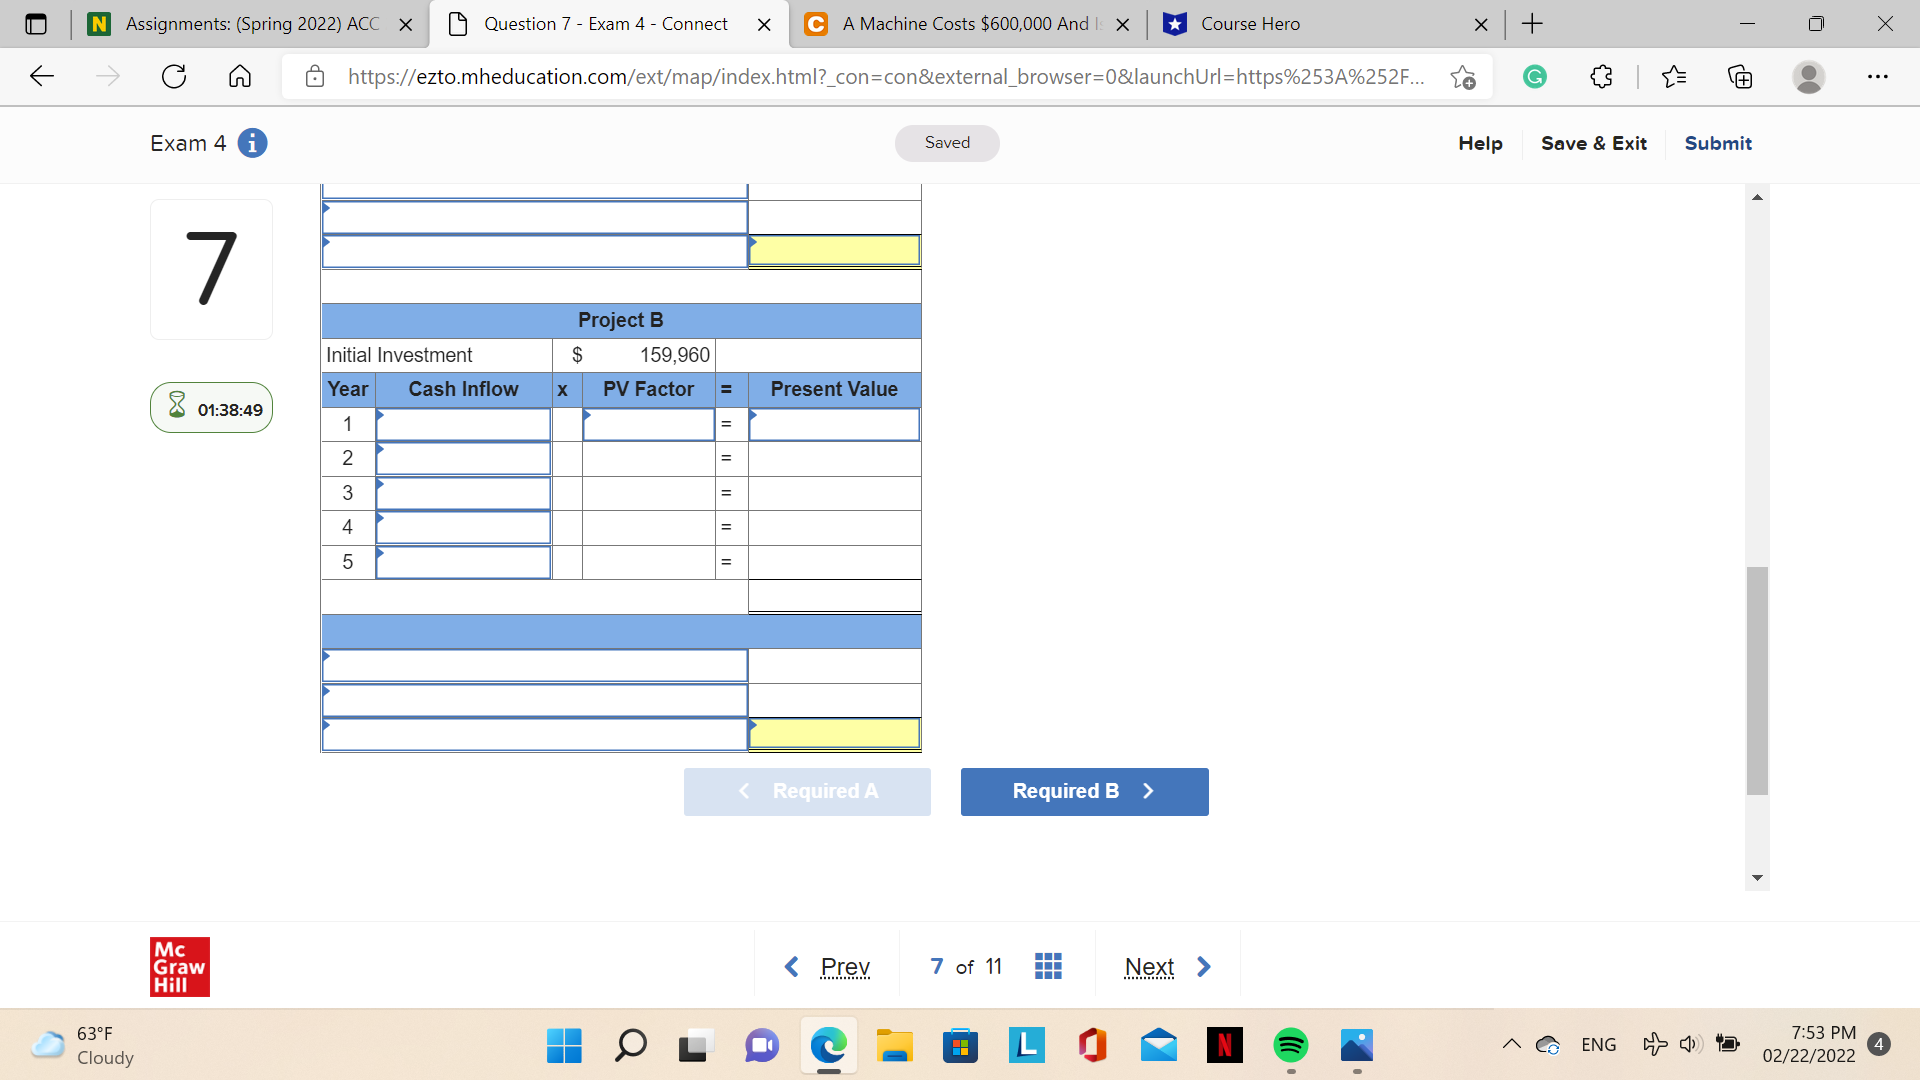Viewport: 1920px width, 1080px height.
Task: Click the McGraw Hill logo
Action: click(180, 966)
